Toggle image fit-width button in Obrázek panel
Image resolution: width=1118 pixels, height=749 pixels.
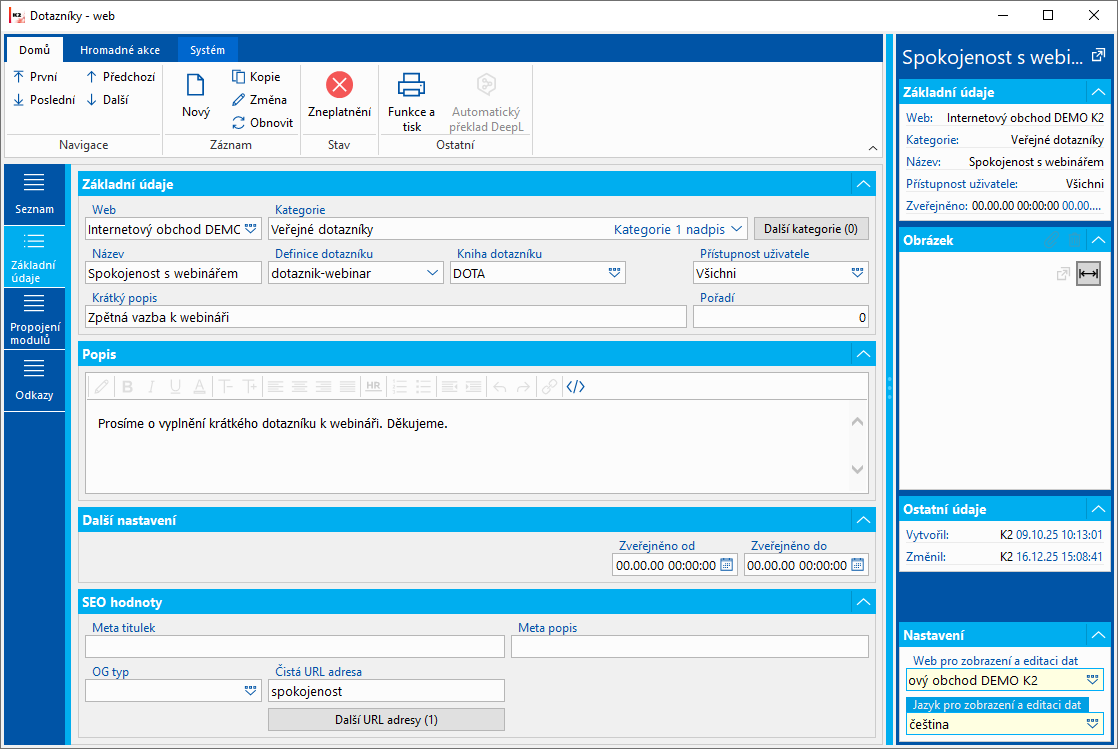click(x=1088, y=274)
